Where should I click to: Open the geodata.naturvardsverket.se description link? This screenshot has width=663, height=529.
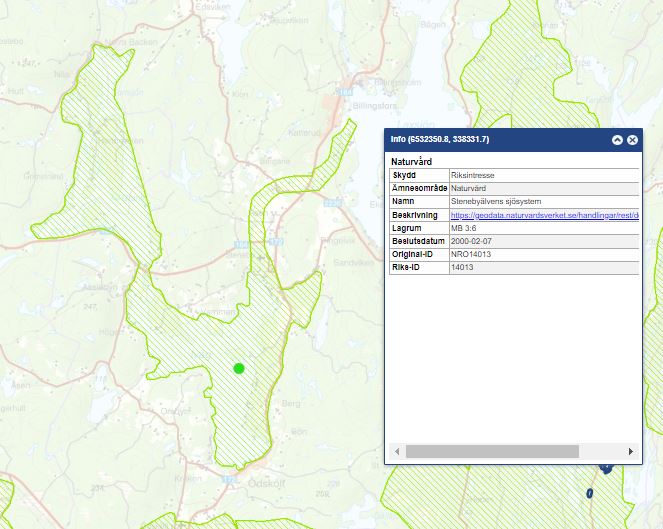(x=544, y=215)
